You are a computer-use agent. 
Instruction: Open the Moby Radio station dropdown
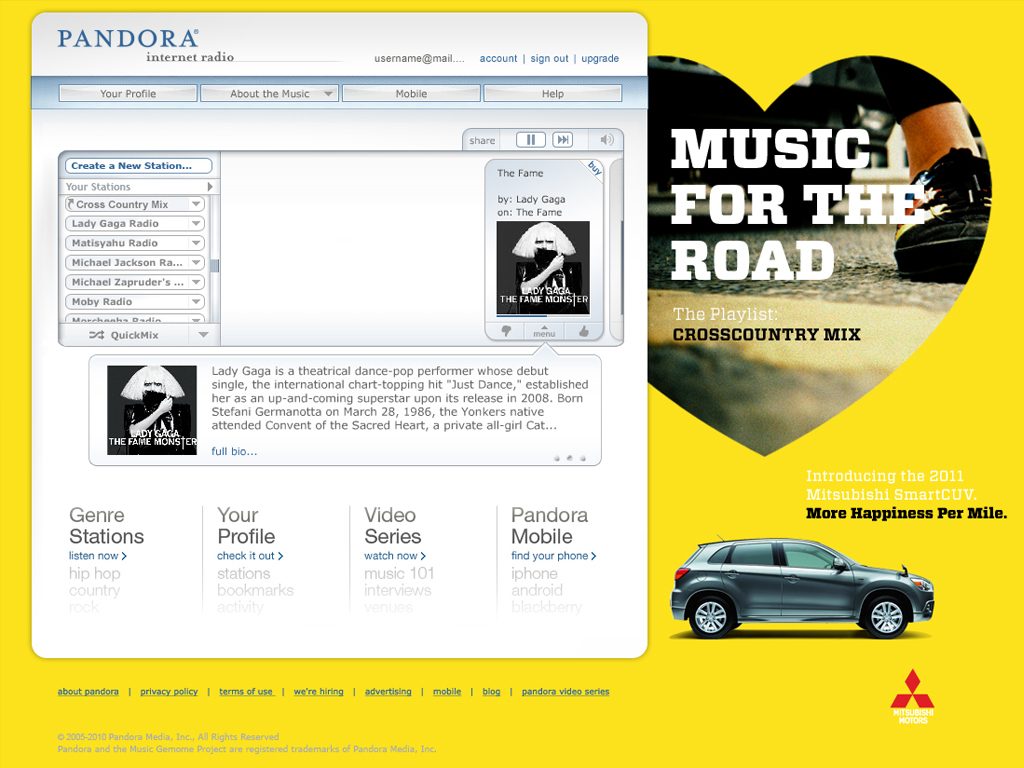[x=196, y=302]
